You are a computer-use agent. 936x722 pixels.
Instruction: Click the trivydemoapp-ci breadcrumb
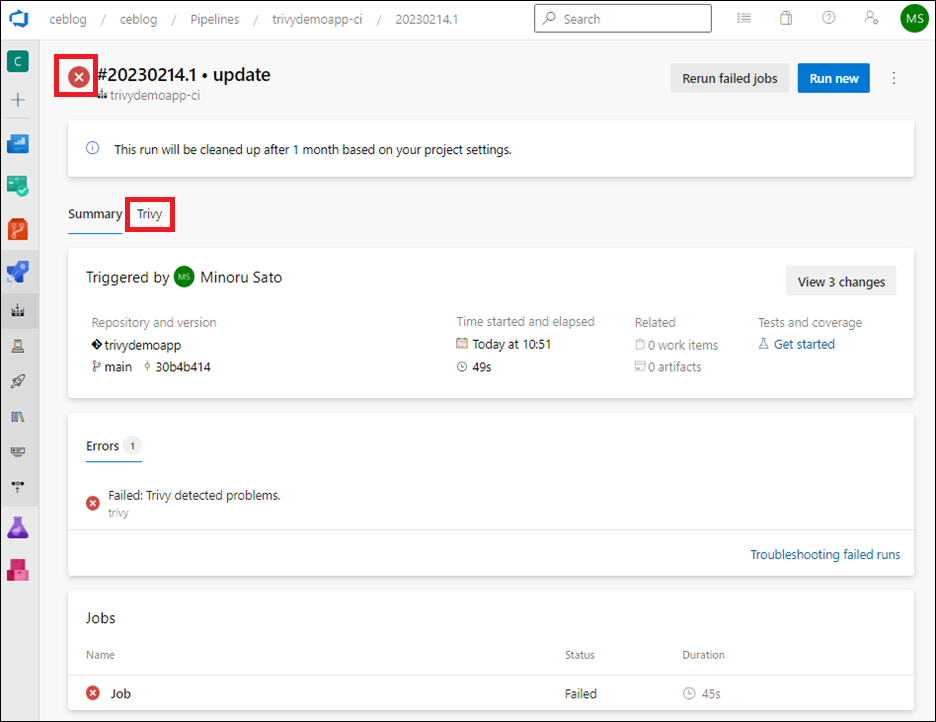pos(317,19)
